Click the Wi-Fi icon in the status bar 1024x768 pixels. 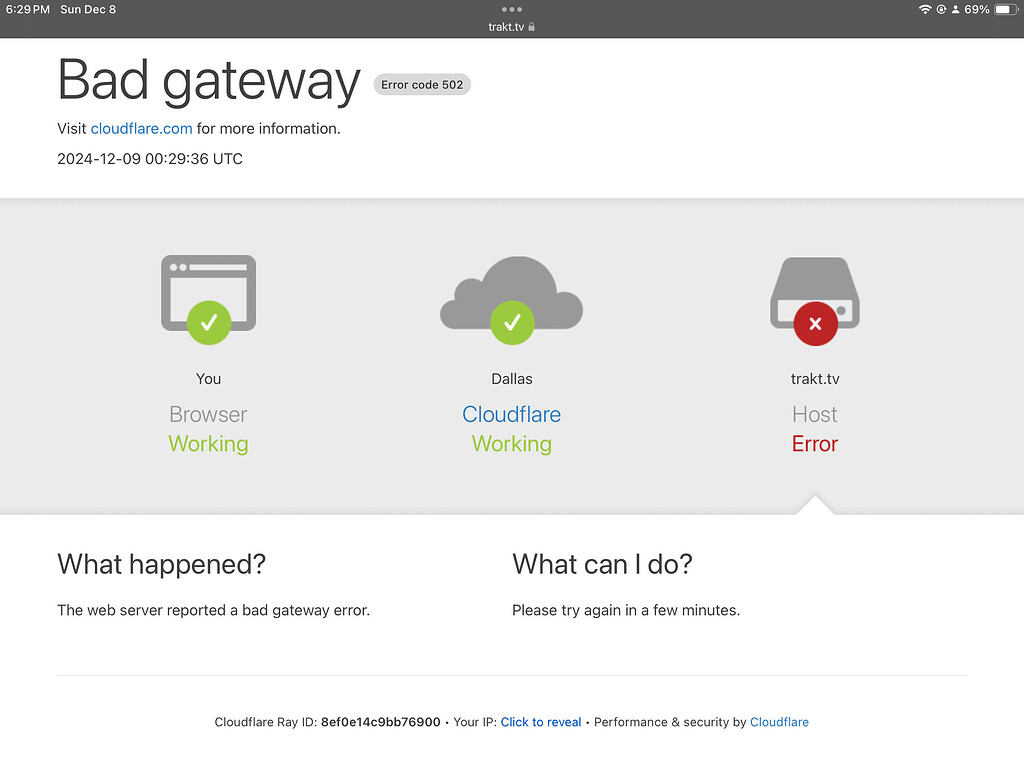point(925,9)
